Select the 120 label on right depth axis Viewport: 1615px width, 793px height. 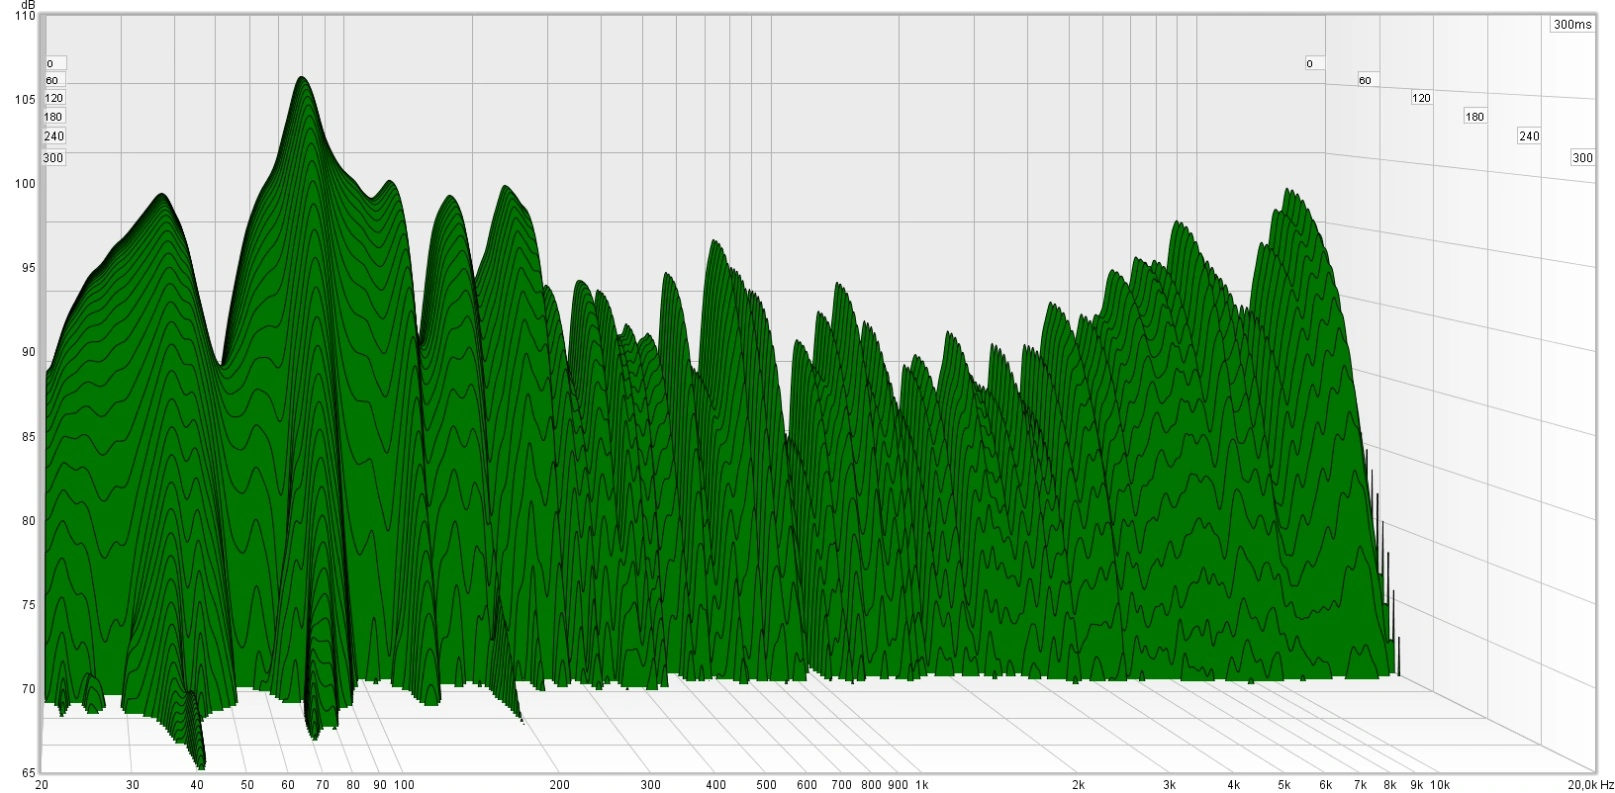tap(1421, 98)
